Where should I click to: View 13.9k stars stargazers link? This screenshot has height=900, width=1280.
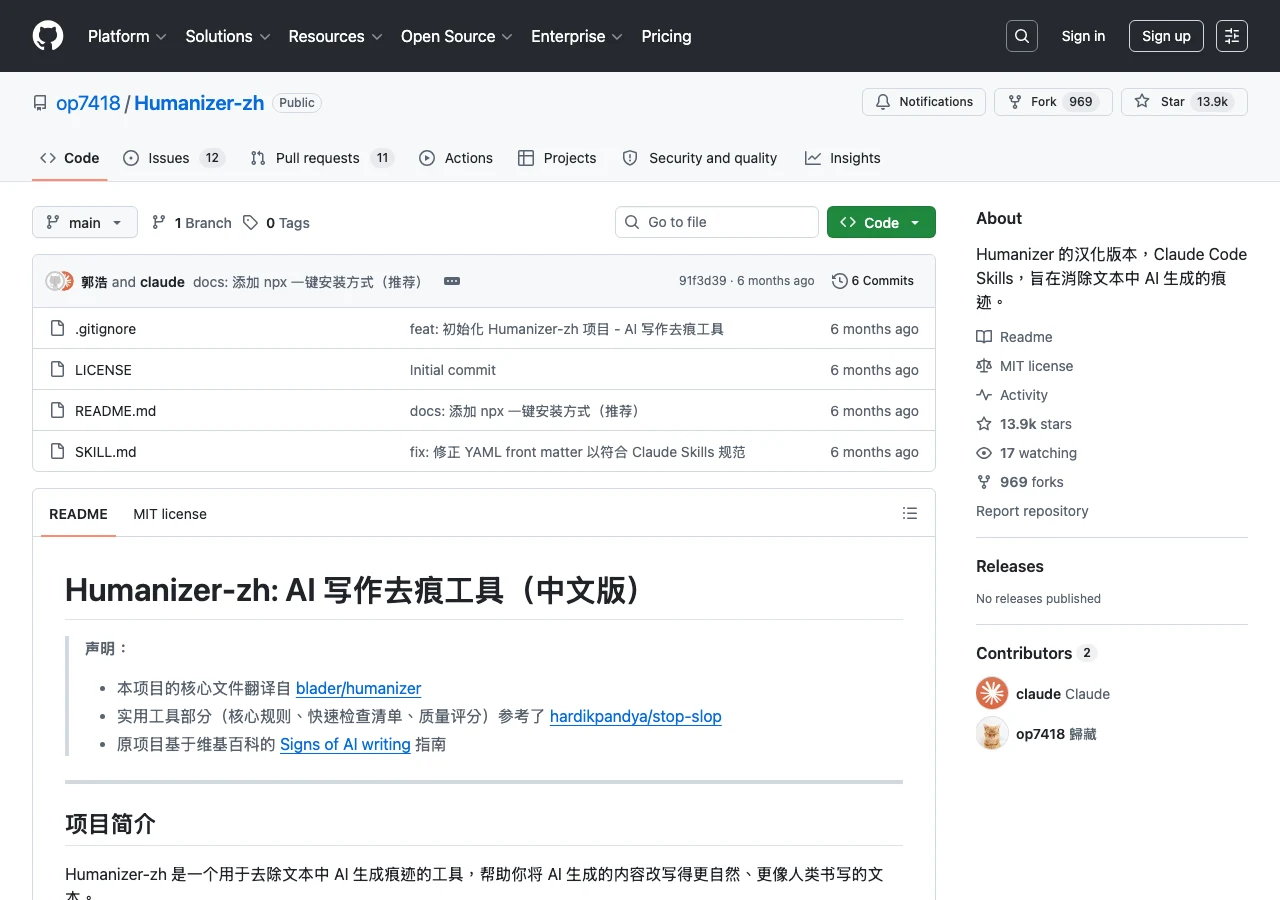coord(1024,424)
